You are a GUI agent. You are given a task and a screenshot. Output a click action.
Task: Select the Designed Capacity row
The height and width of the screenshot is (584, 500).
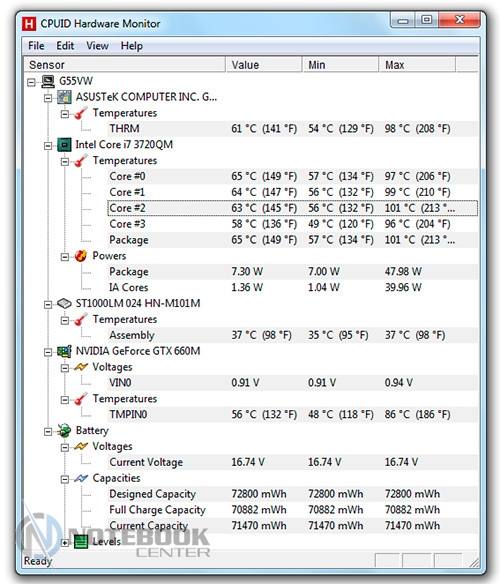point(292,494)
